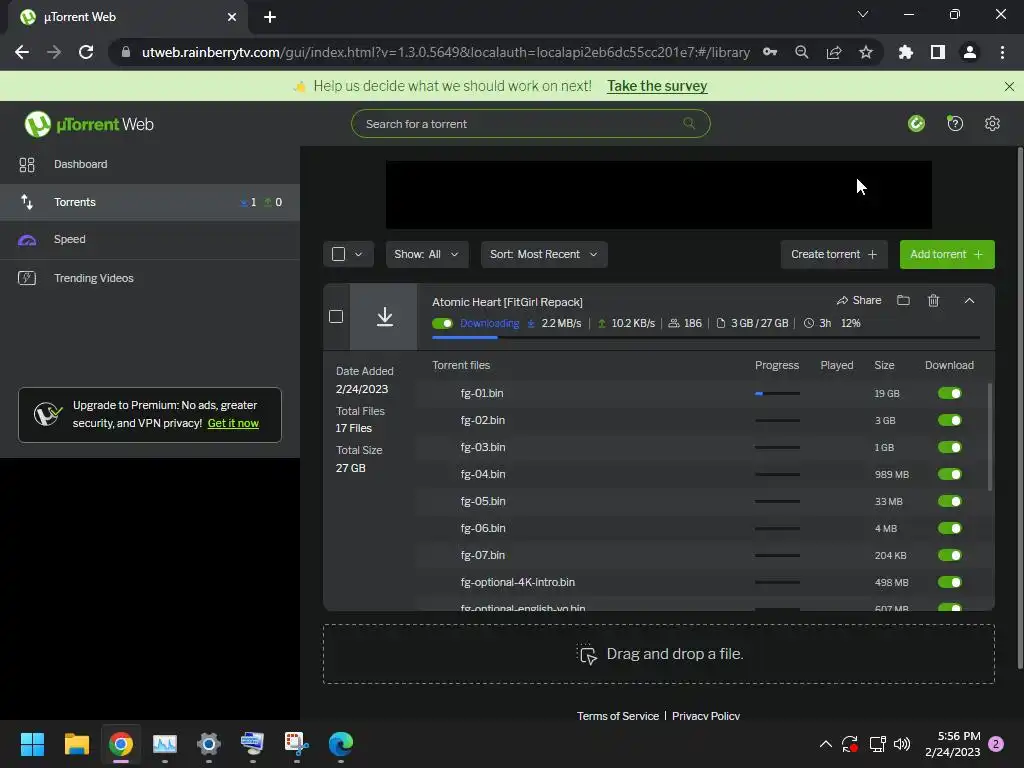Click the Add torrent button
Viewport: 1024px width, 768px height.
coord(947,254)
